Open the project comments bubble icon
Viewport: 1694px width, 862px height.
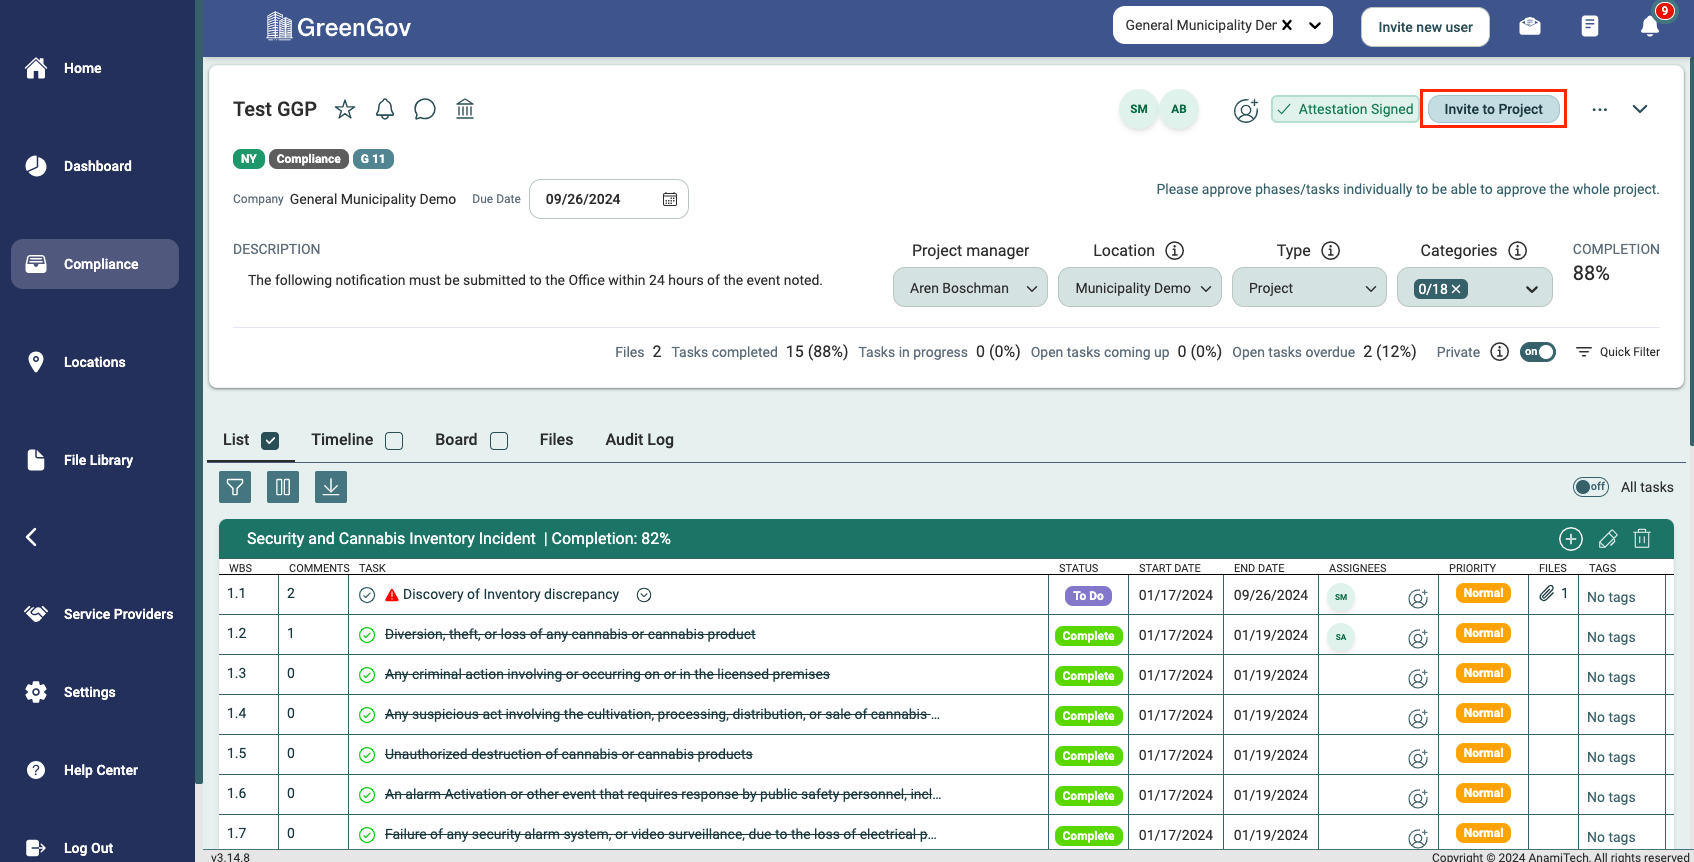click(x=425, y=109)
